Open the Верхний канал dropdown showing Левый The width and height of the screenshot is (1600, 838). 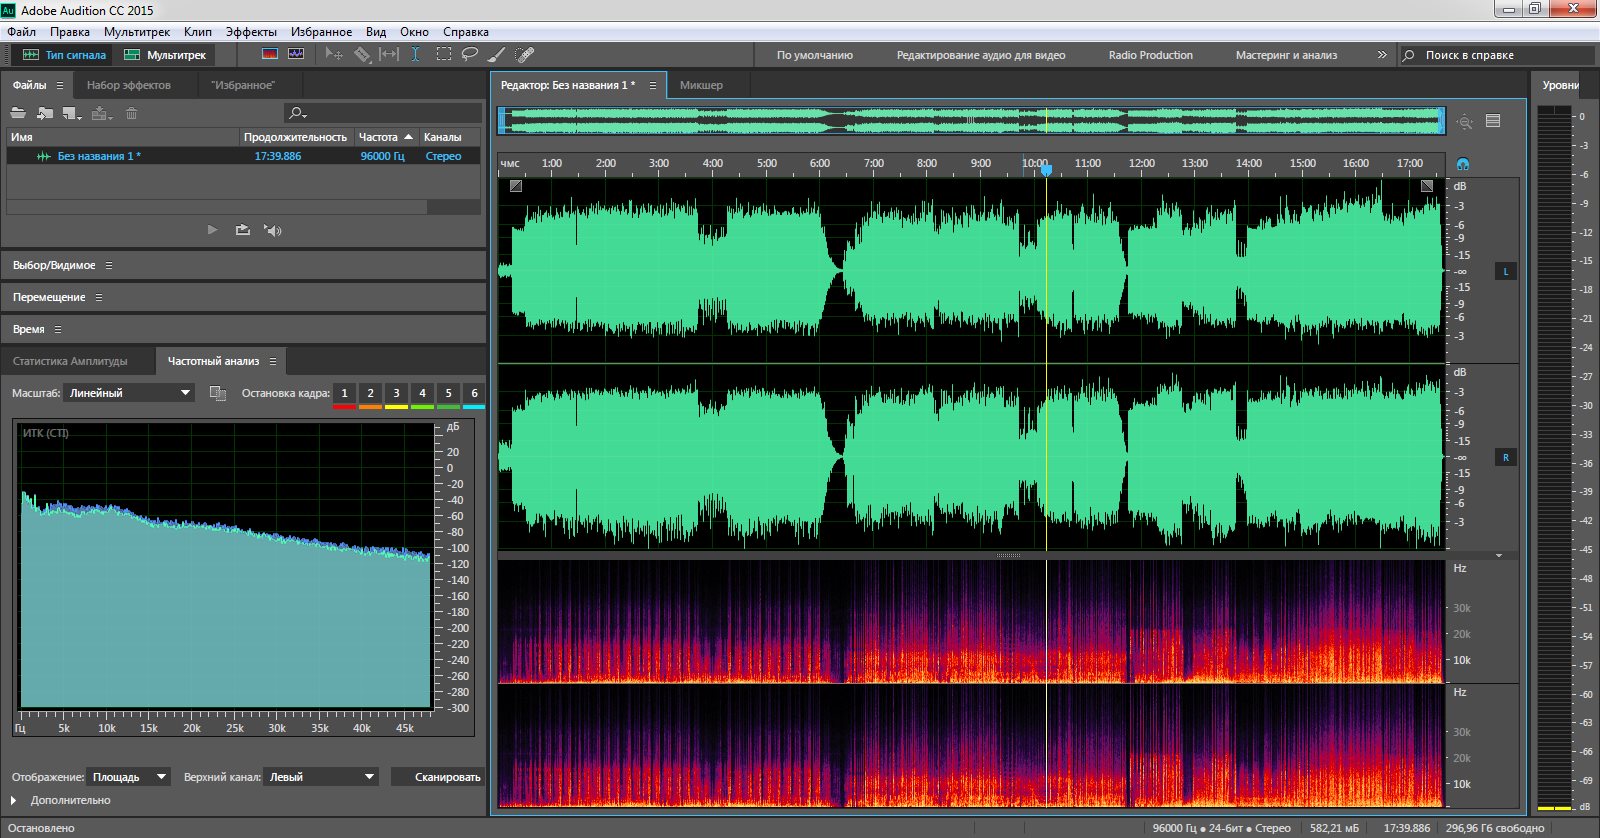pyautogui.click(x=321, y=777)
